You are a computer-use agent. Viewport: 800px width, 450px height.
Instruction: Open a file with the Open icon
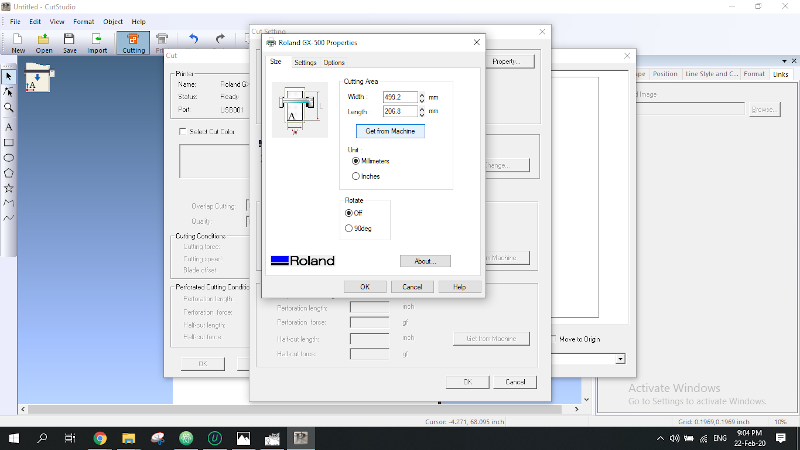pos(44,43)
